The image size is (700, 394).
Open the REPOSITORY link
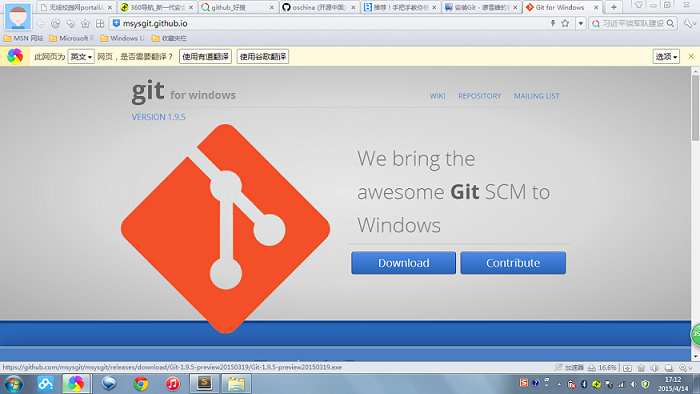click(x=479, y=96)
